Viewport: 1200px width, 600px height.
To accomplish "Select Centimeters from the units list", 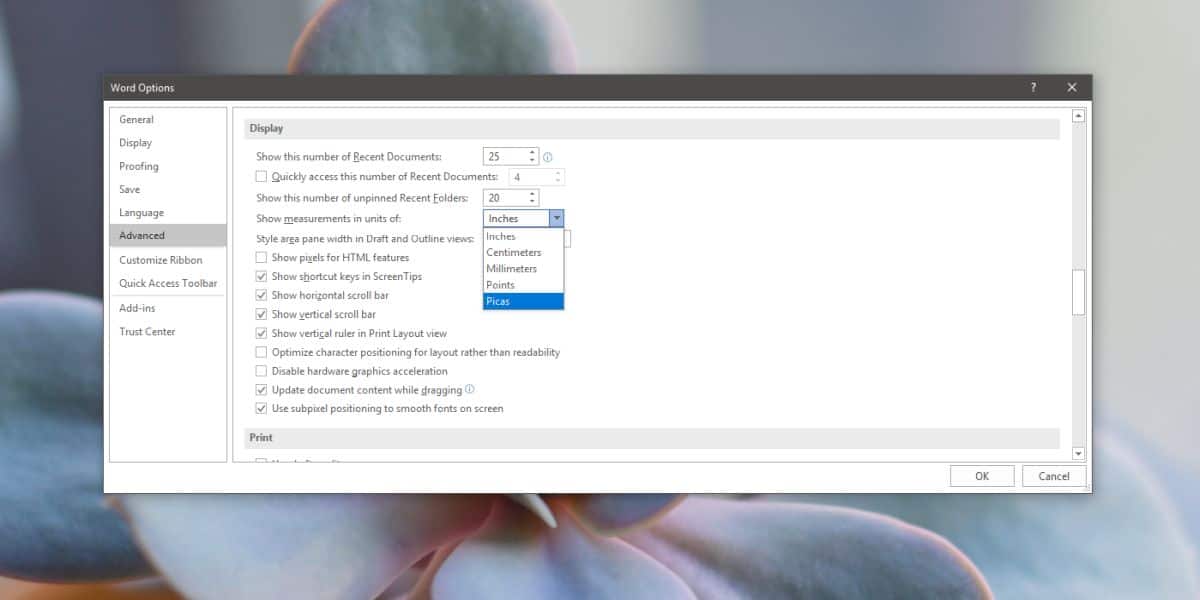I will tap(513, 252).
